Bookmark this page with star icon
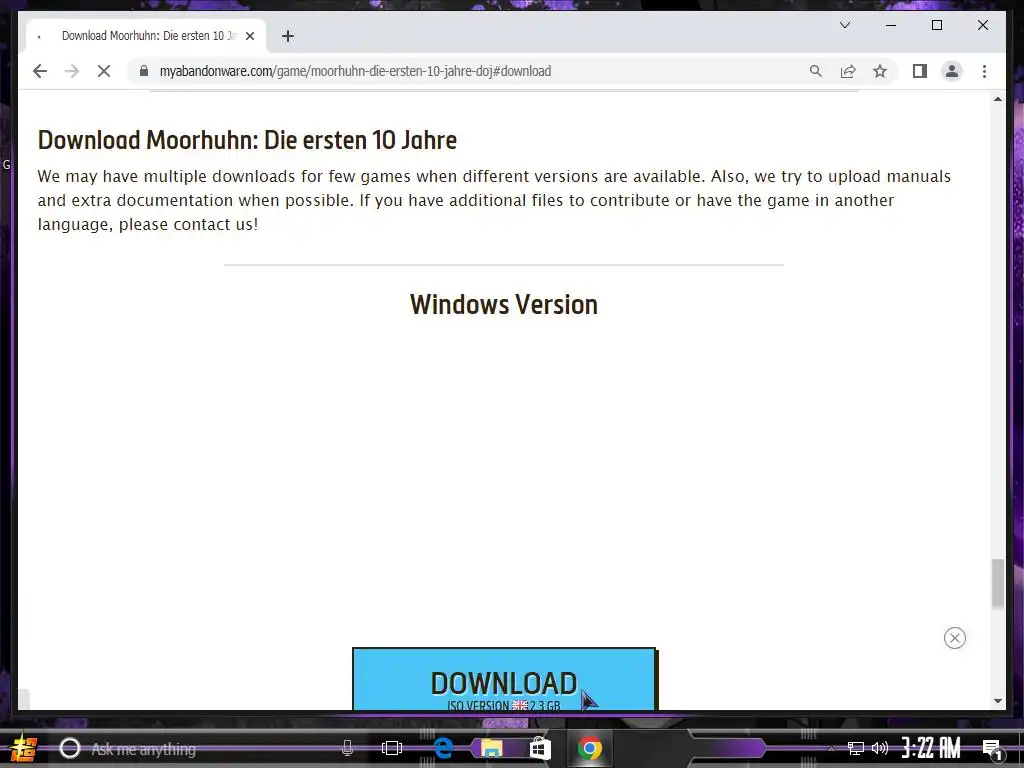The image size is (1024, 768). (x=880, y=71)
